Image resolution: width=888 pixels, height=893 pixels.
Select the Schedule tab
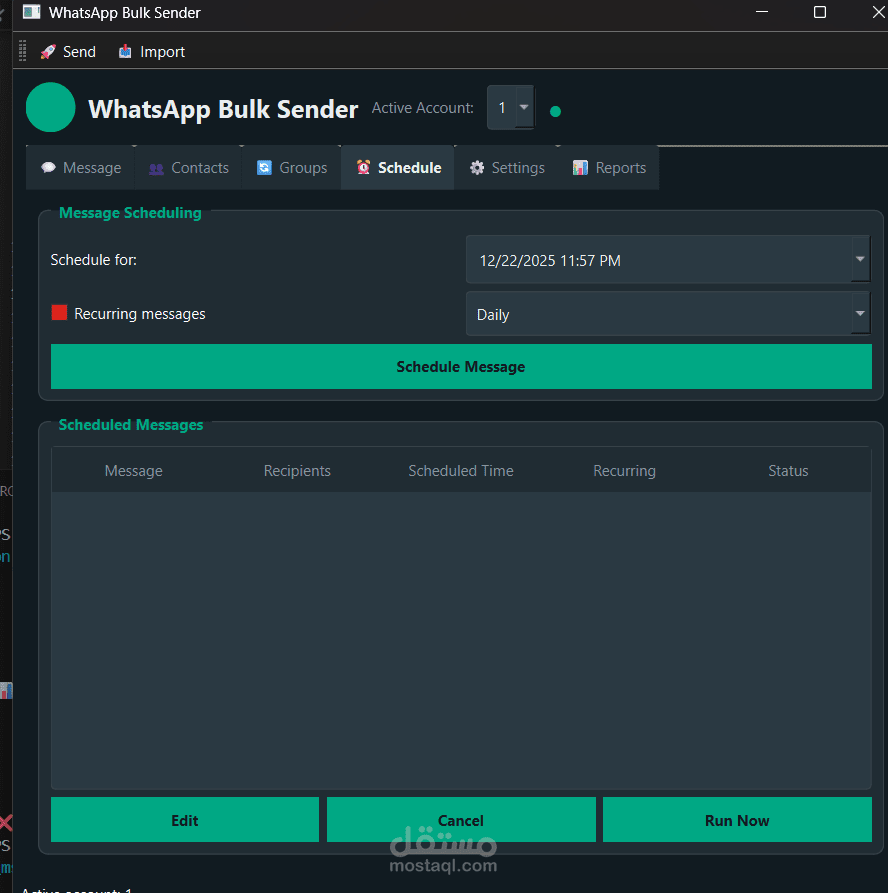tap(398, 168)
